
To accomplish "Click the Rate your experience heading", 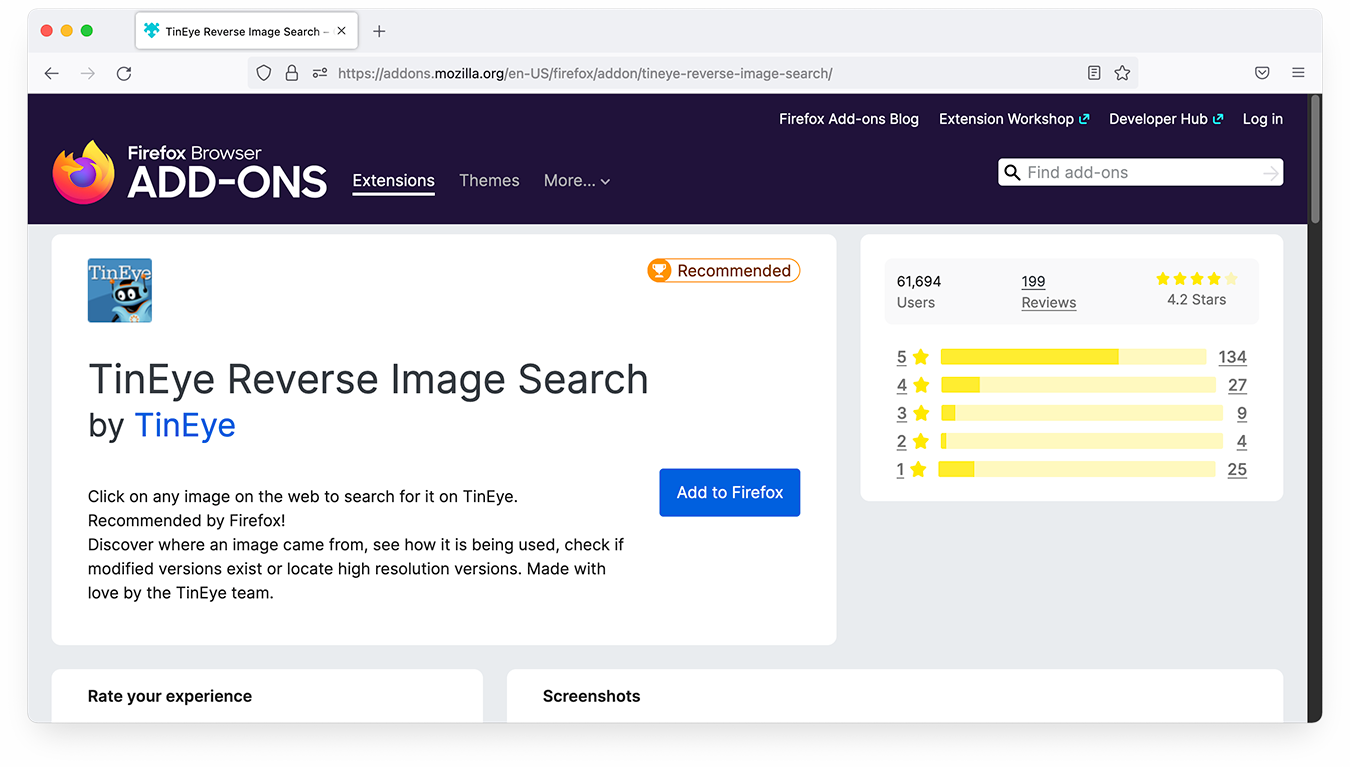I will [170, 696].
